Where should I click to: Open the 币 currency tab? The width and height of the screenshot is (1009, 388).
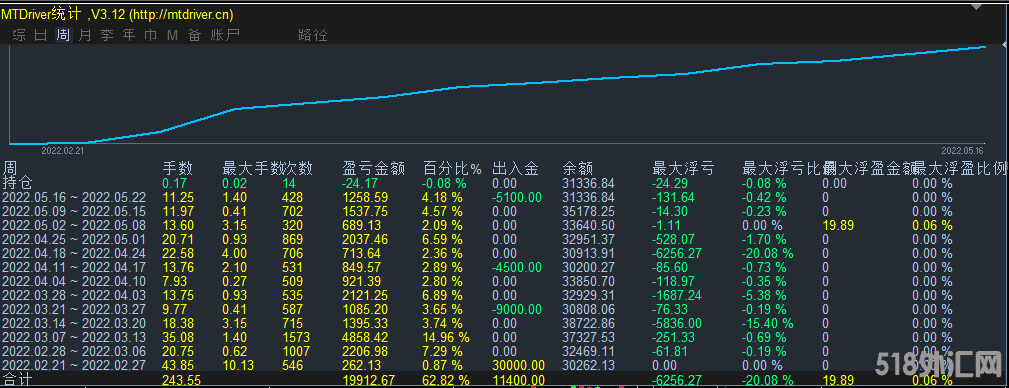coord(151,35)
